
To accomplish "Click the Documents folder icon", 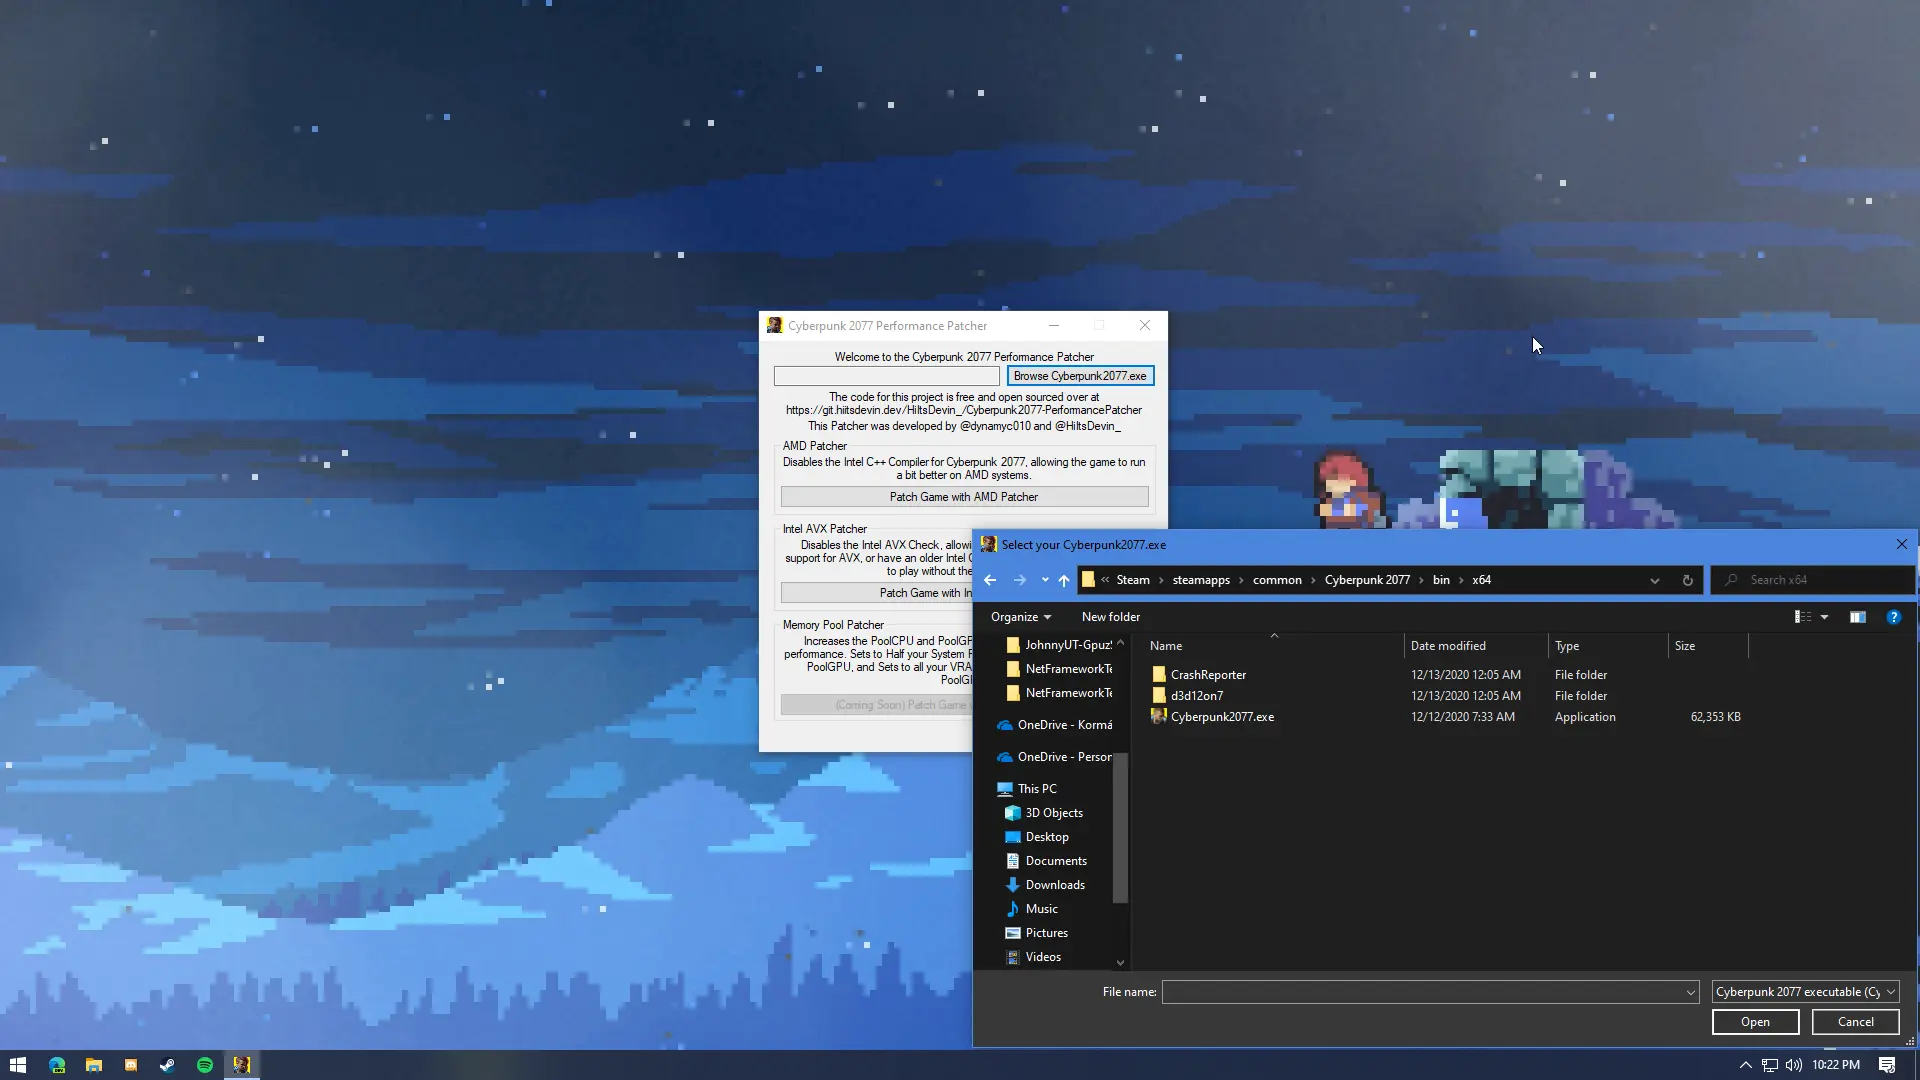I will pos(1013,860).
